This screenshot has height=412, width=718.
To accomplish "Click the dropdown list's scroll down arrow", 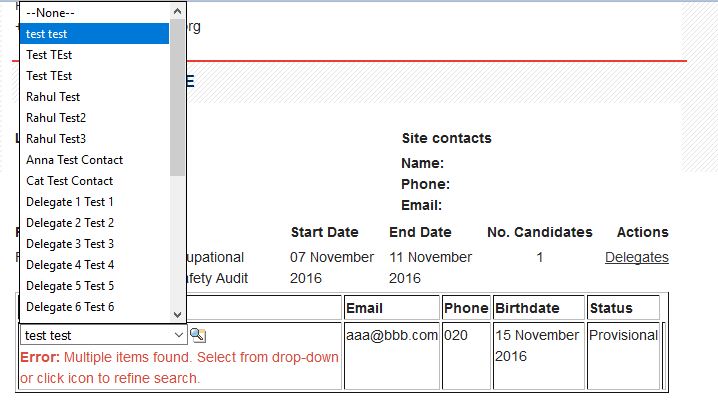I will click(x=178, y=314).
